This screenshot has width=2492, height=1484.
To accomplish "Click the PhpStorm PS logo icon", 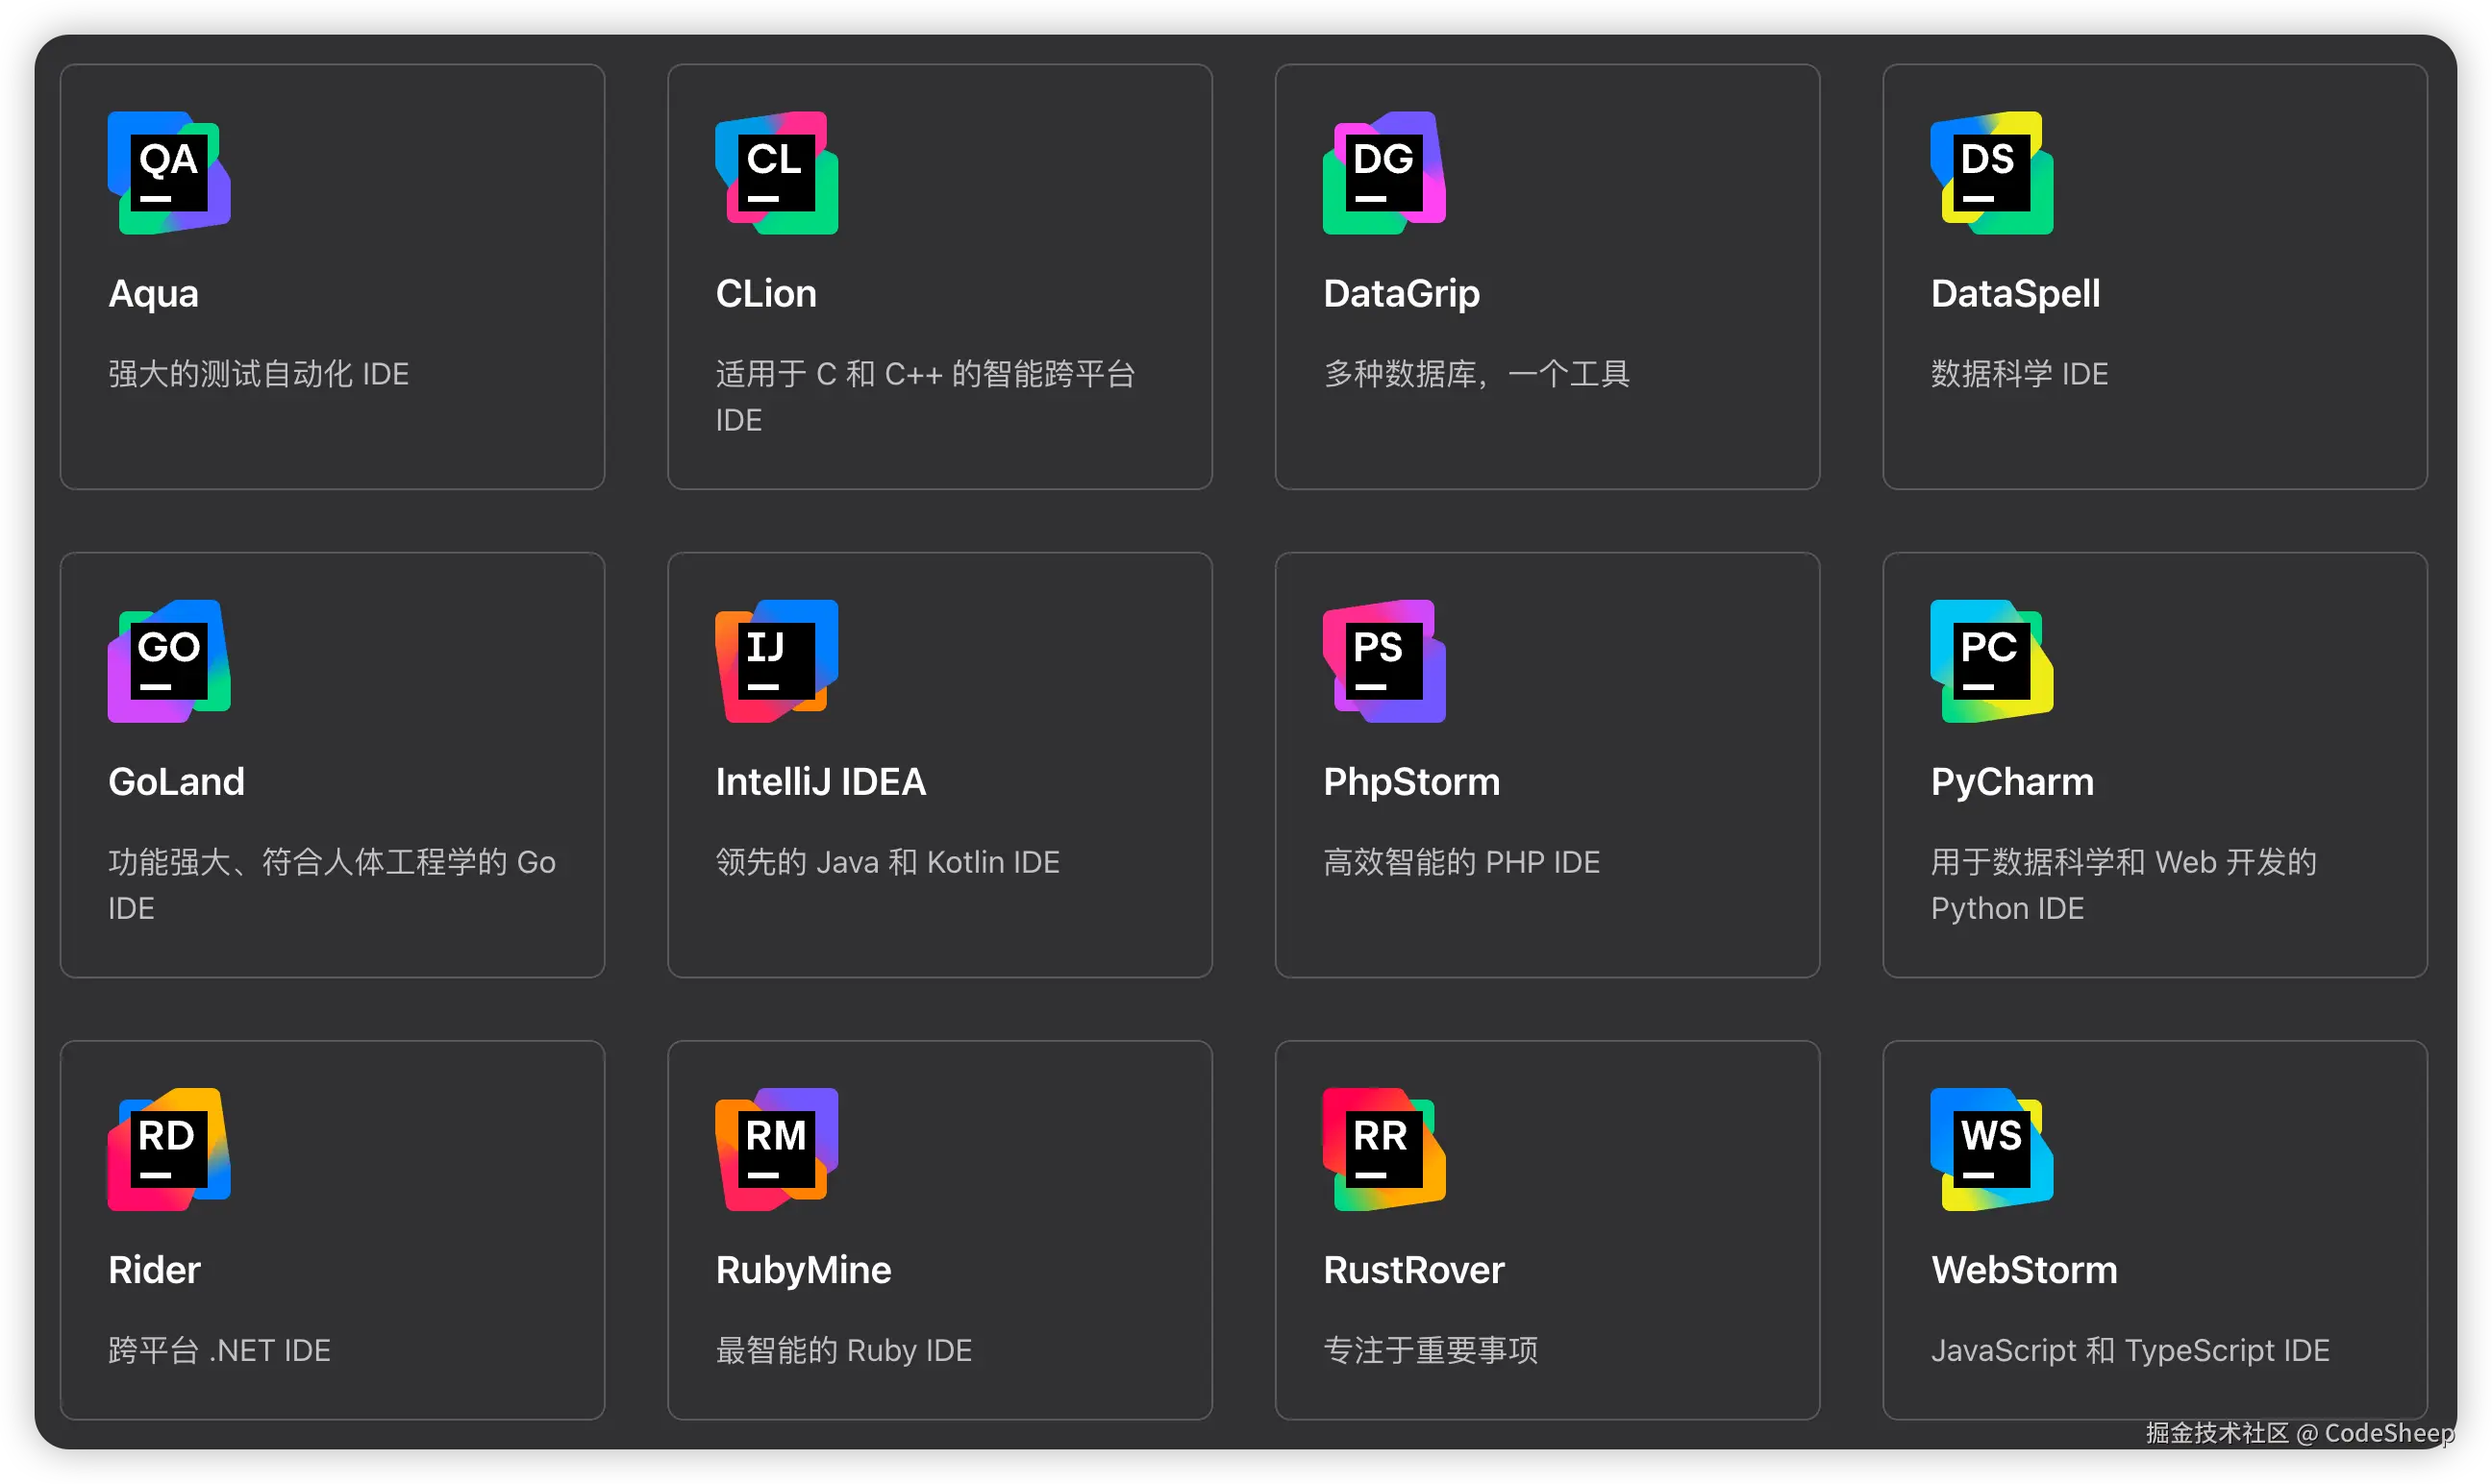I will (x=1384, y=661).
